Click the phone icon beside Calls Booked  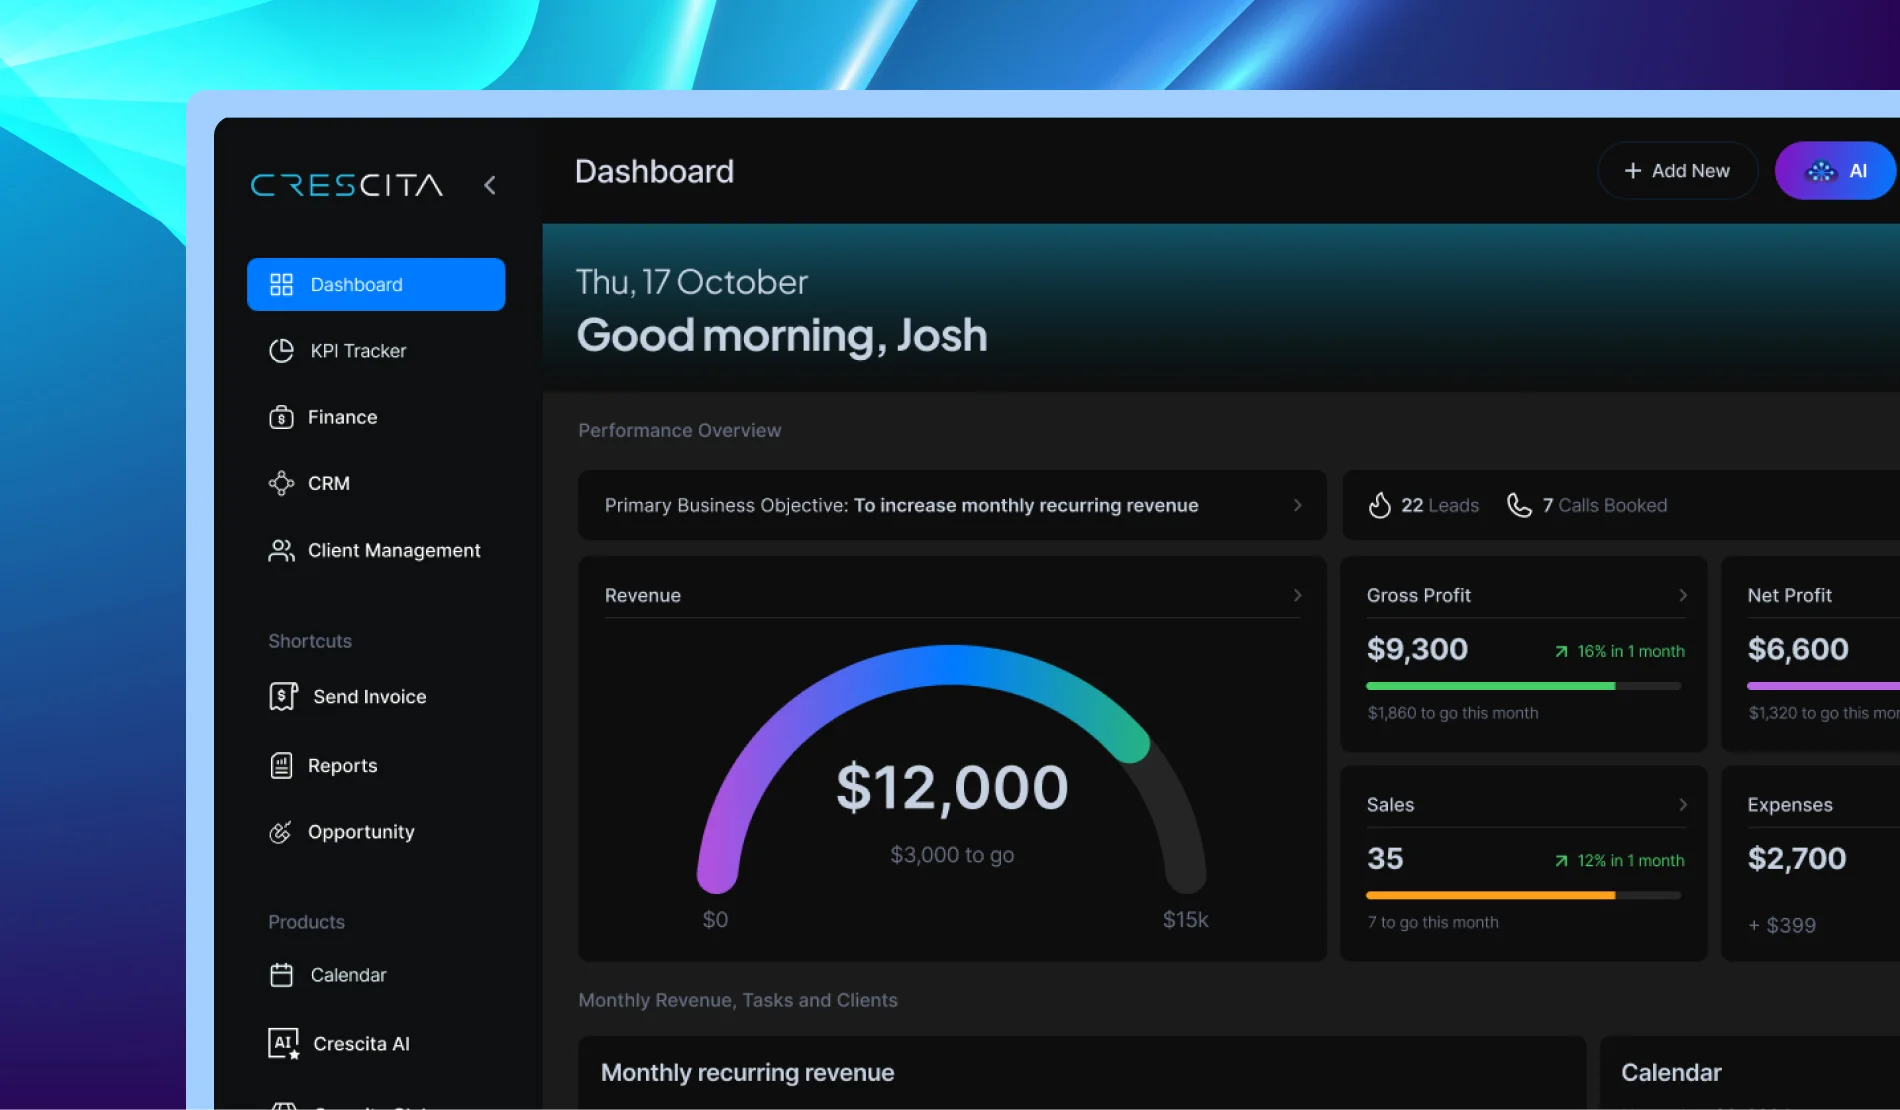(1519, 506)
